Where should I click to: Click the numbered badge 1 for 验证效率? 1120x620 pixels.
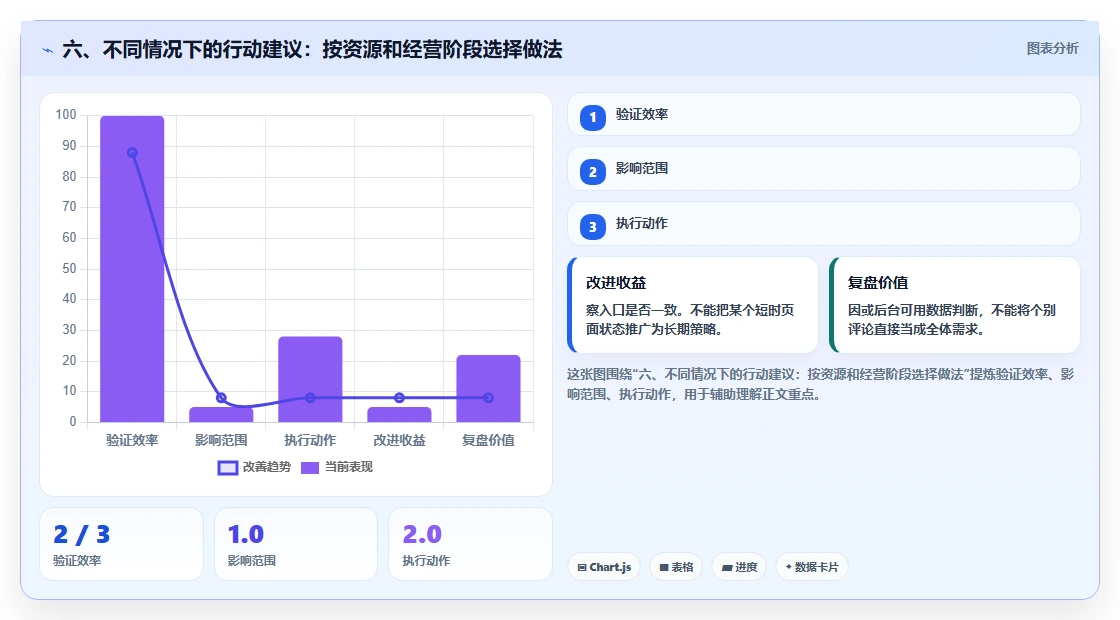click(x=593, y=117)
